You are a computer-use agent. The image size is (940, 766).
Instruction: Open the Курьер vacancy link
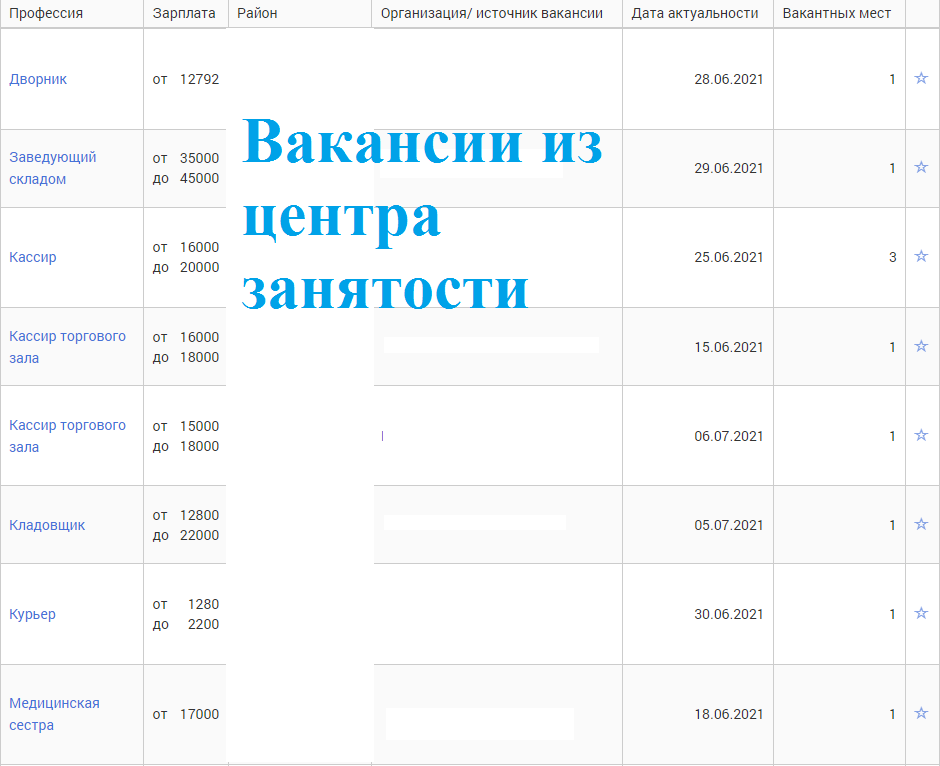tap(32, 614)
